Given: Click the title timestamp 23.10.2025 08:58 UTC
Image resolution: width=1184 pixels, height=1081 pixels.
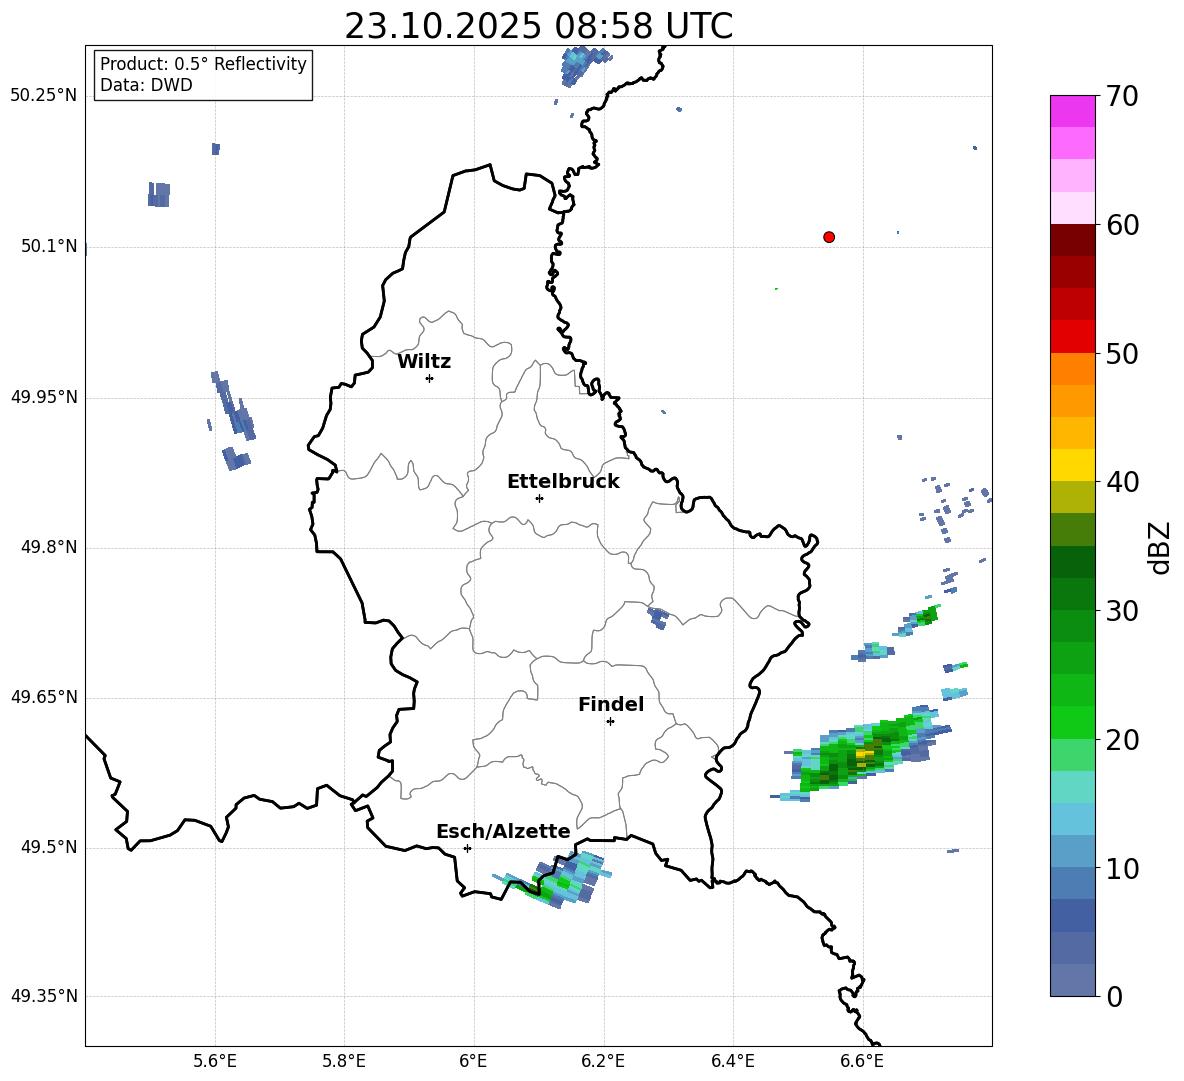Looking at the screenshot, I should pos(538,26).
